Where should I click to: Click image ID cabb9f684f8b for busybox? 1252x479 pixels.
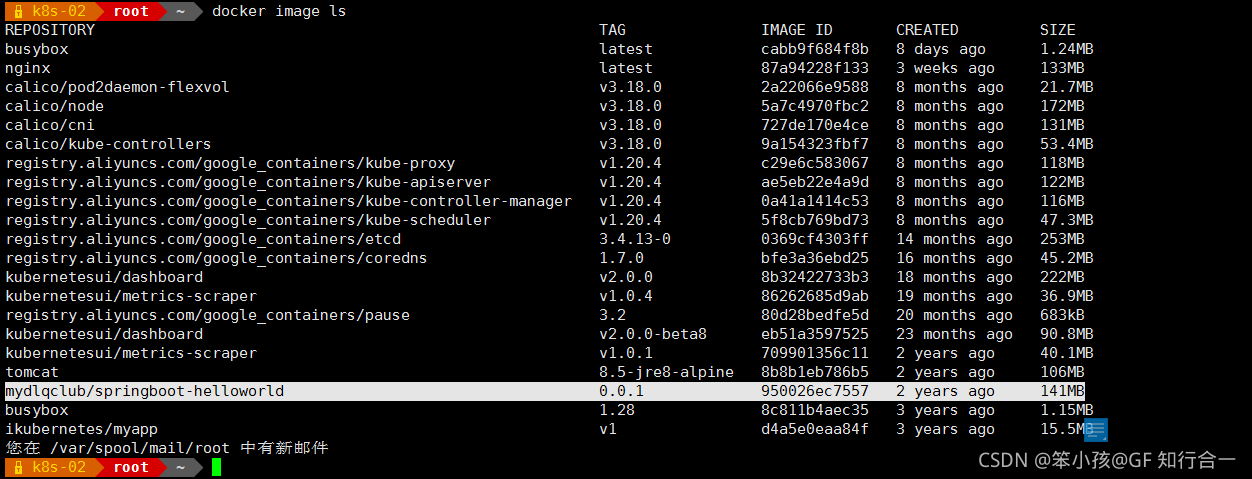(x=815, y=49)
